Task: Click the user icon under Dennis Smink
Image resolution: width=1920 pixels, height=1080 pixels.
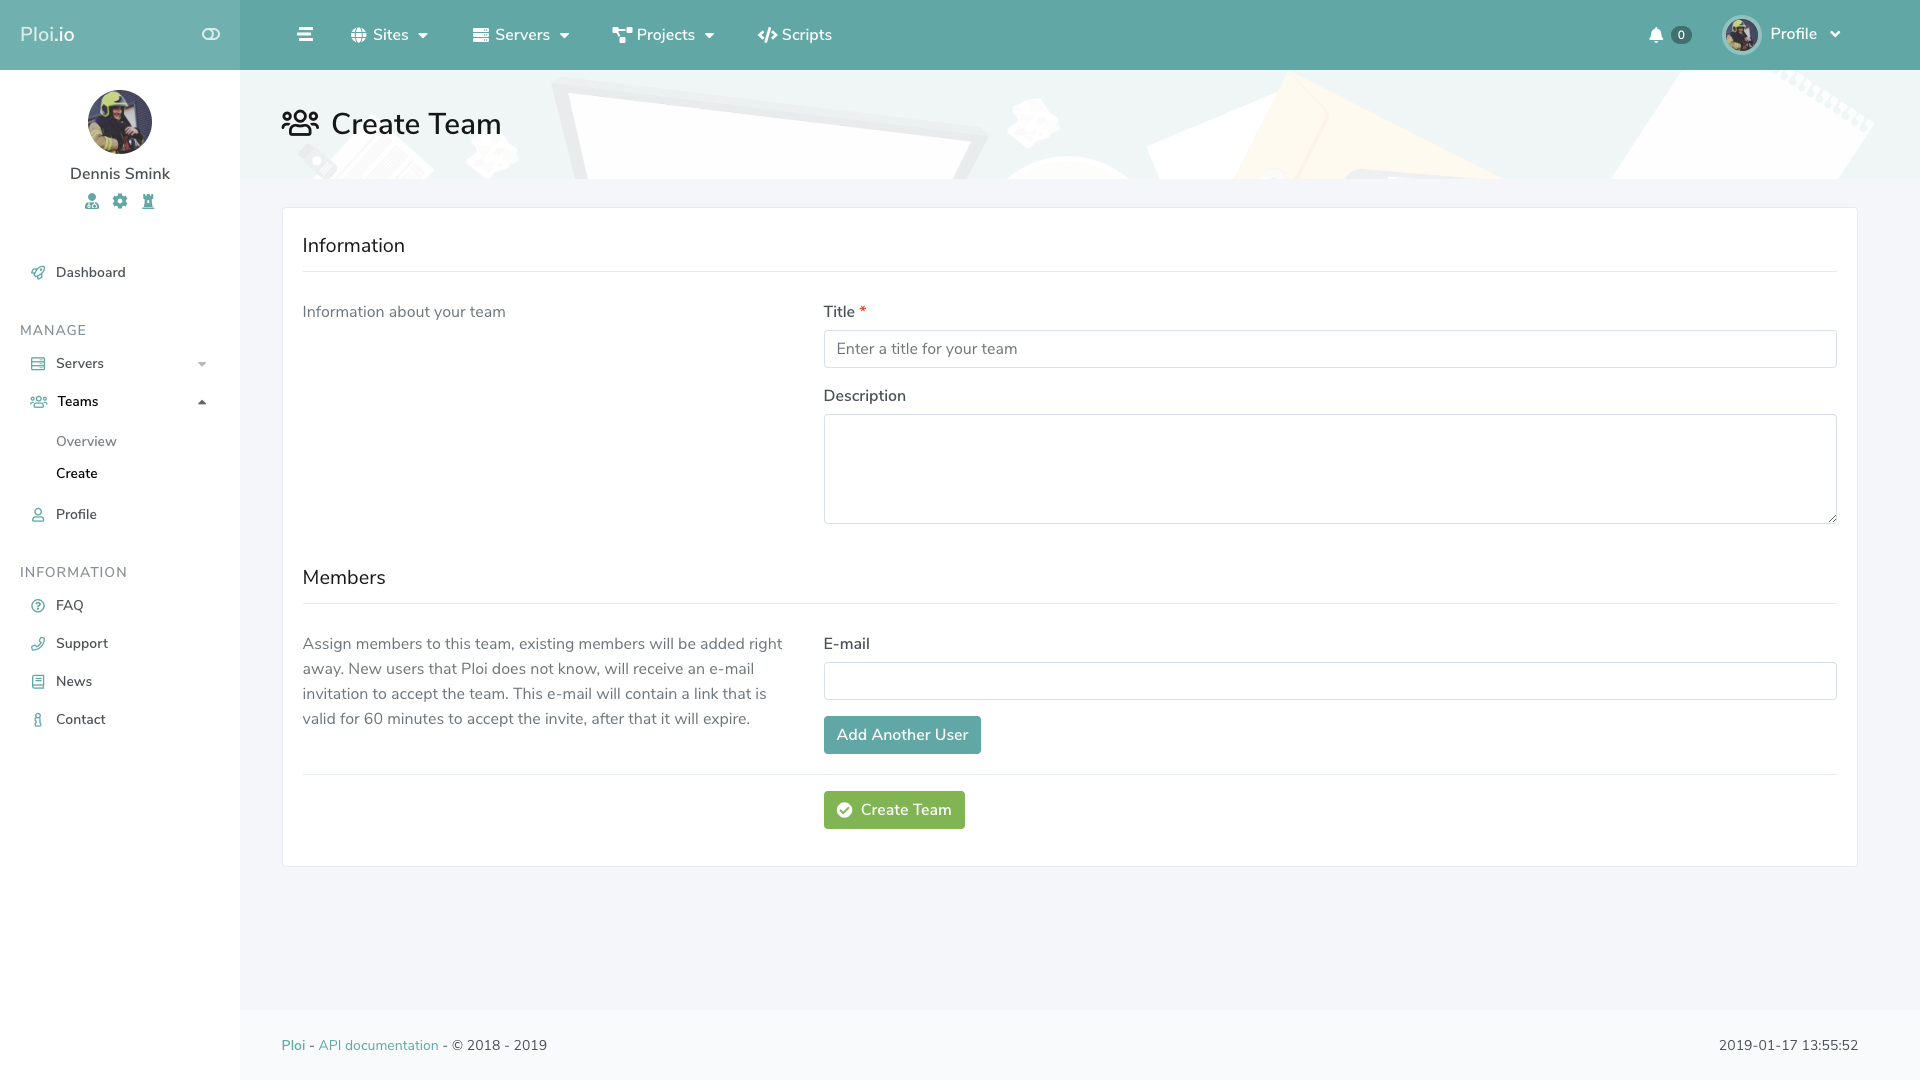Action: point(92,201)
